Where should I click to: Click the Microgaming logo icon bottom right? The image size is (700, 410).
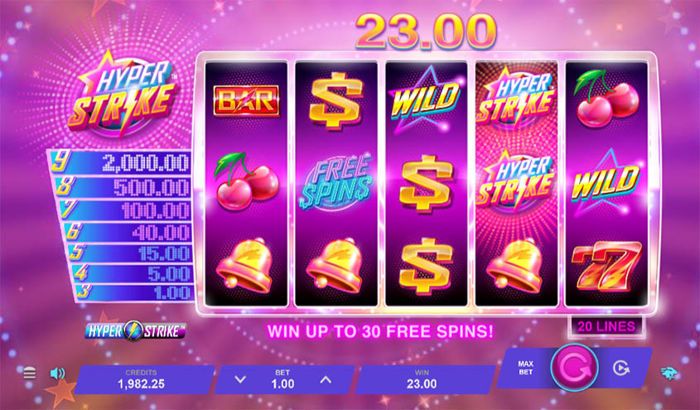coord(670,374)
